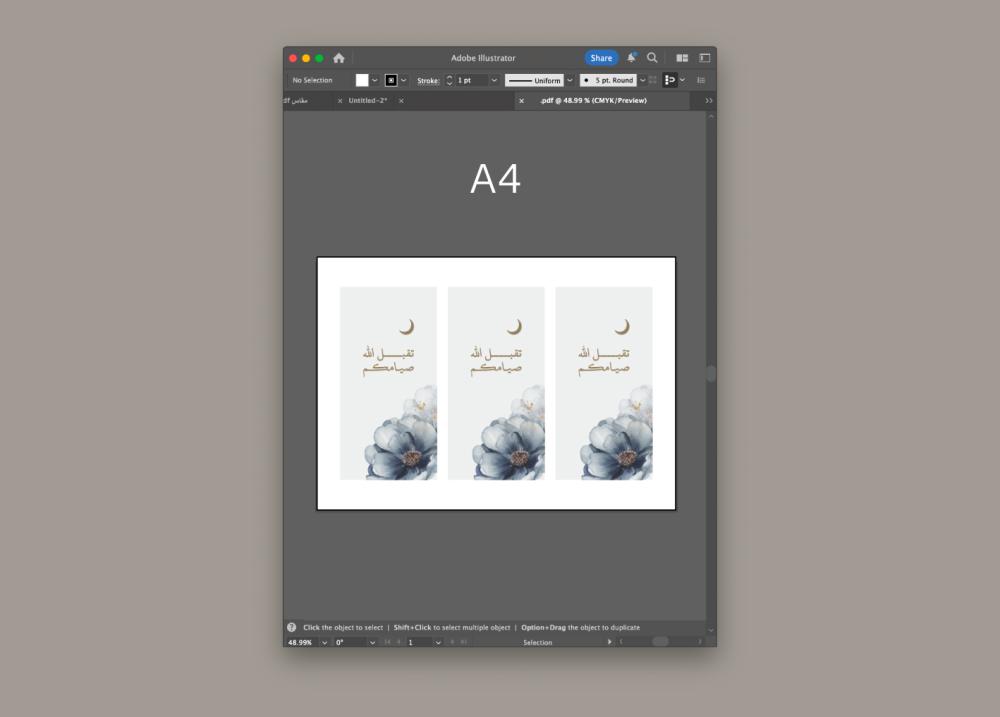Image resolution: width=1000 pixels, height=717 pixels.
Task: Open the stroke weight dropdown
Action: [494, 80]
